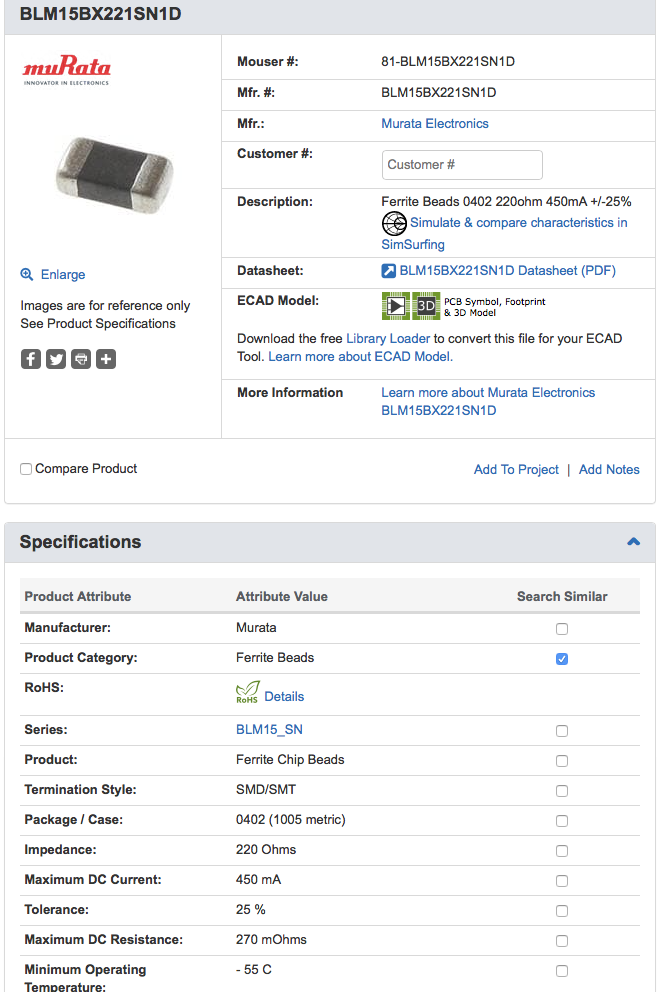657x992 pixels.
Task: Click the Enlarge magnifier icon
Action: pyautogui.click(x=27, y=274)
